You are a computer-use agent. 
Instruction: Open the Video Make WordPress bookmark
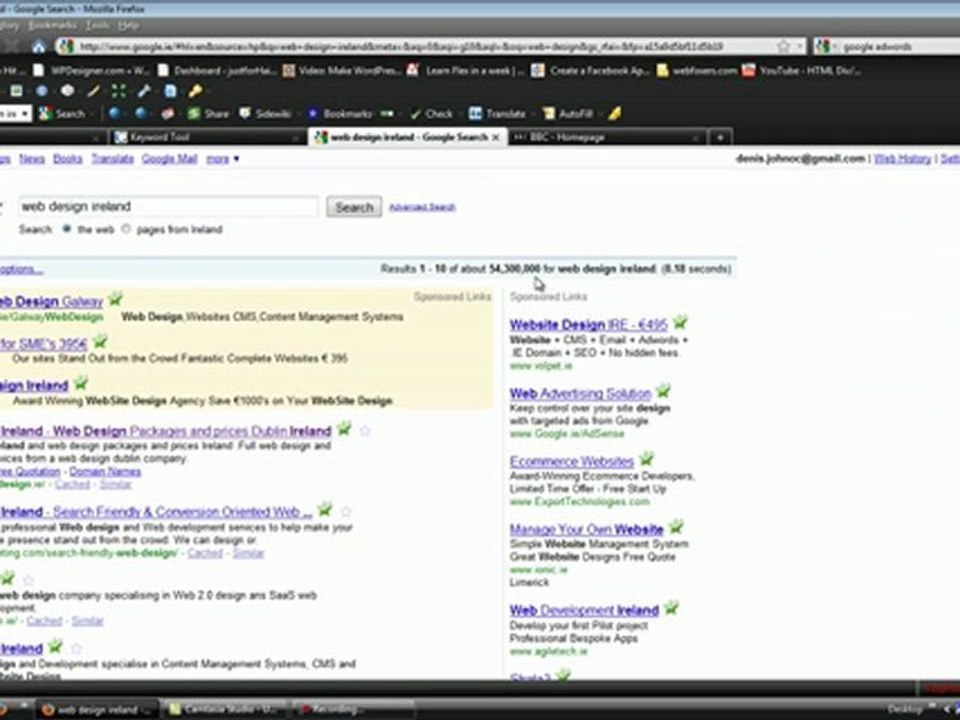coord(341,70)
